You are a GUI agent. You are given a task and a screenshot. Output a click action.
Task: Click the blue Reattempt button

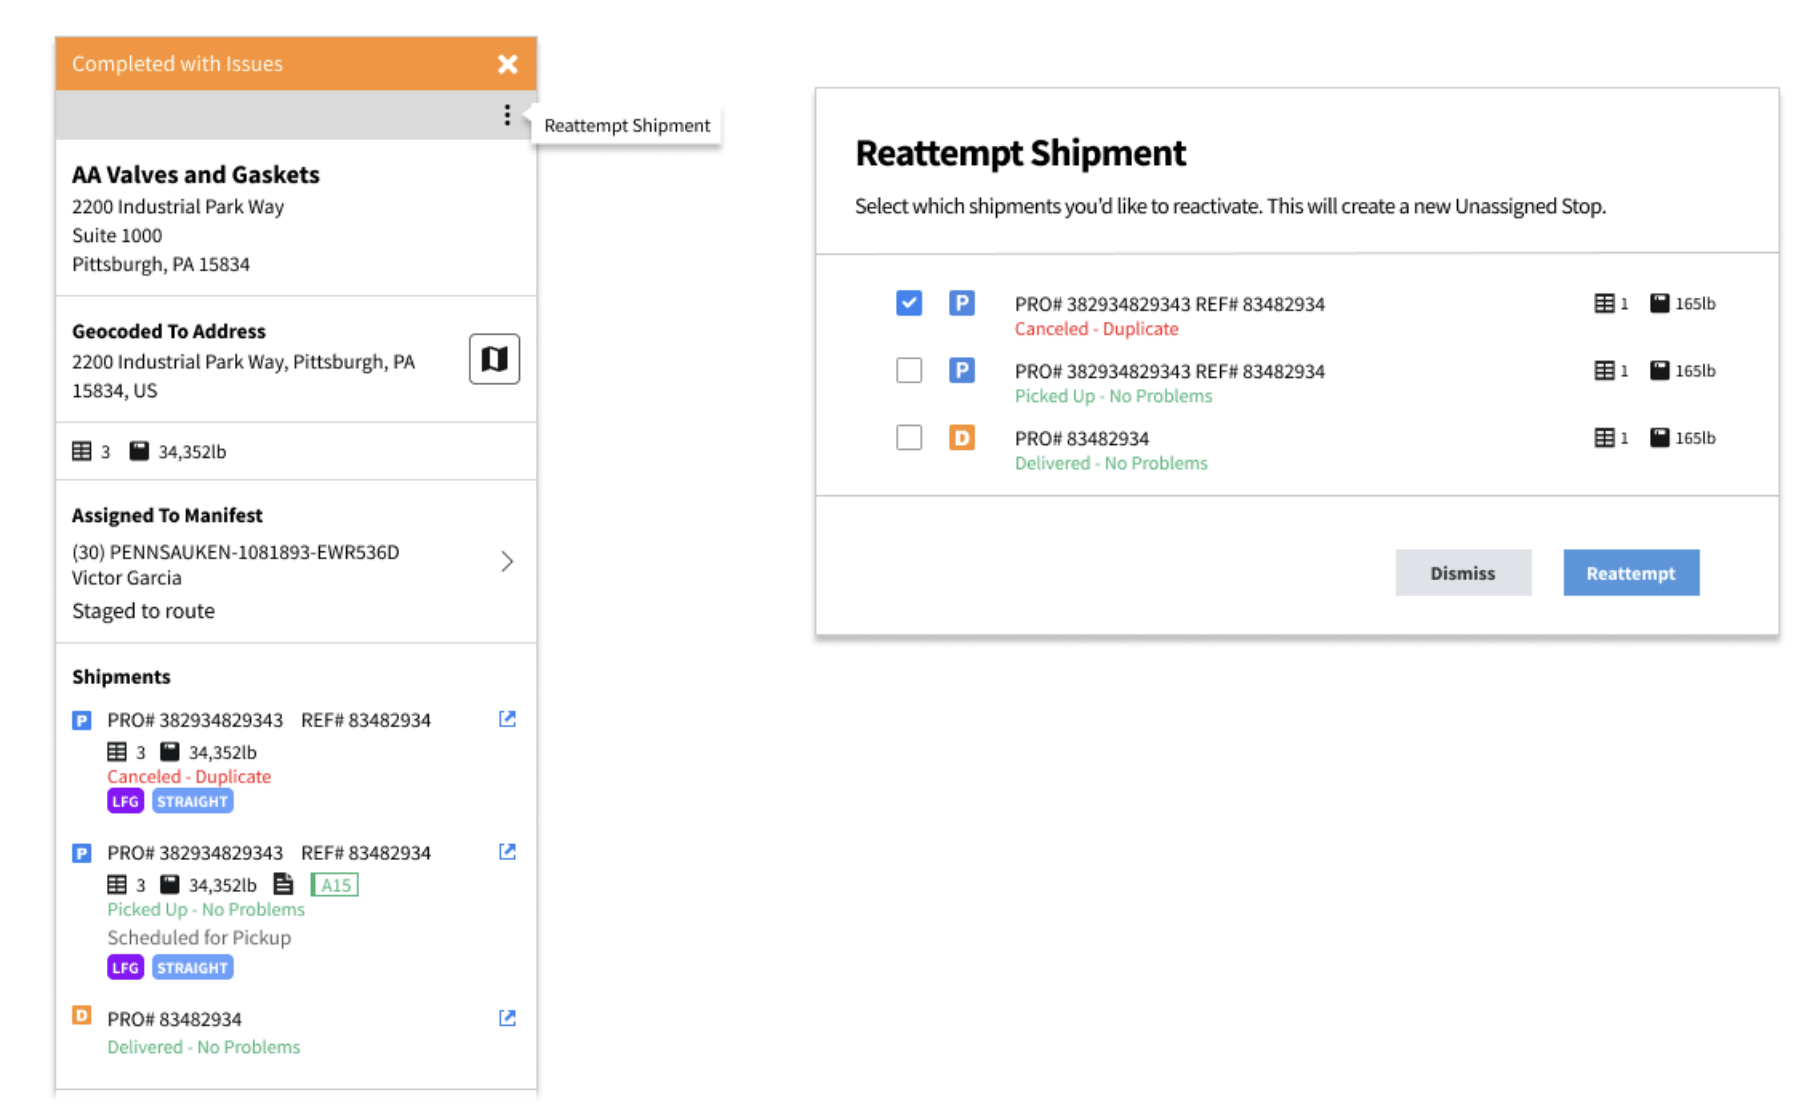[1630, 573]
